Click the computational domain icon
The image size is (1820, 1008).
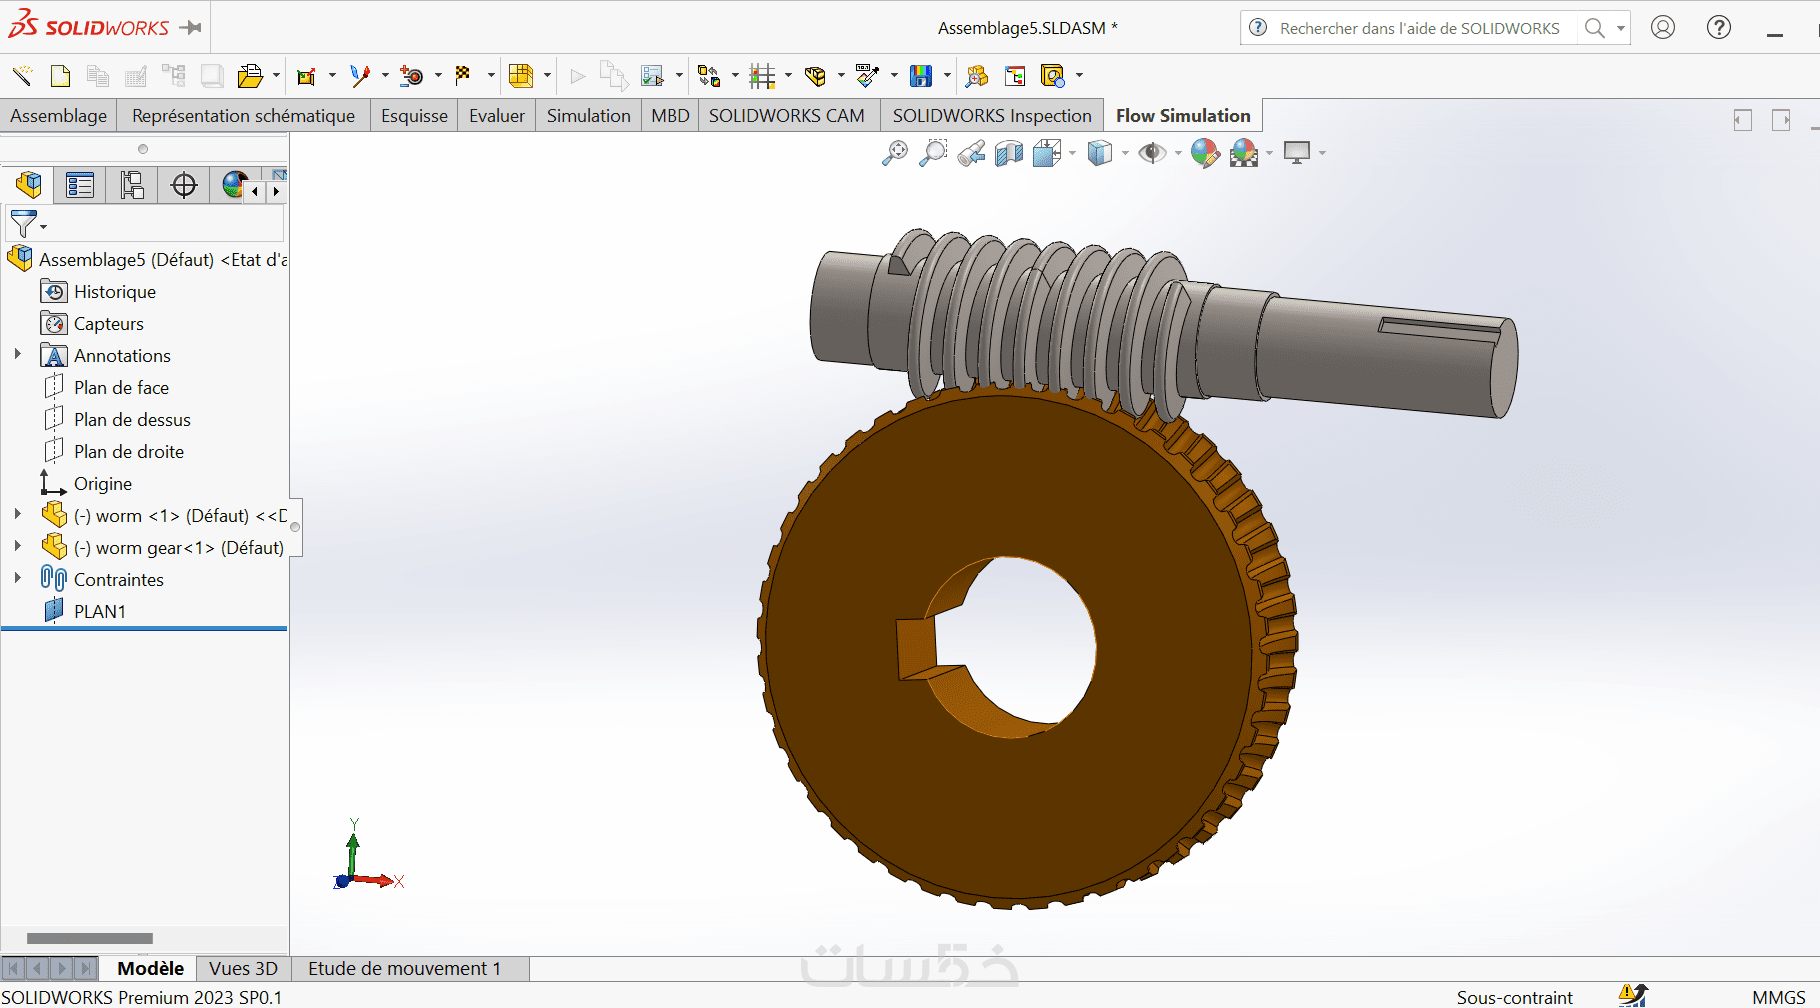[306, 75]
